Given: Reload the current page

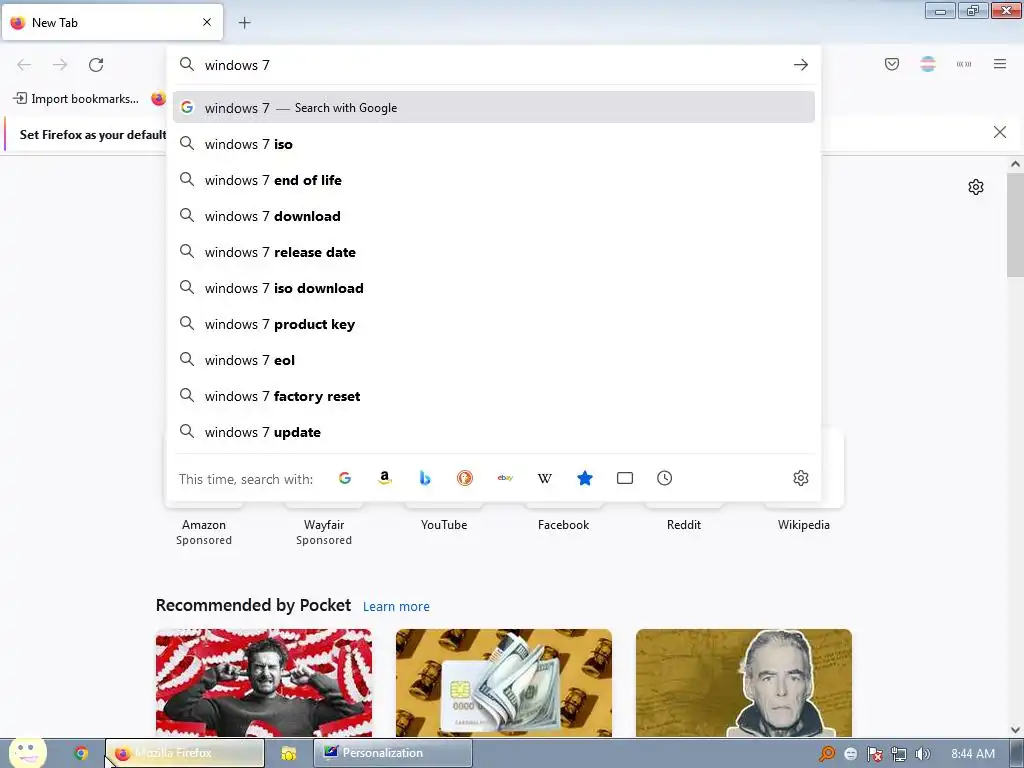Looking at the screenshot, I should point(96,65).
